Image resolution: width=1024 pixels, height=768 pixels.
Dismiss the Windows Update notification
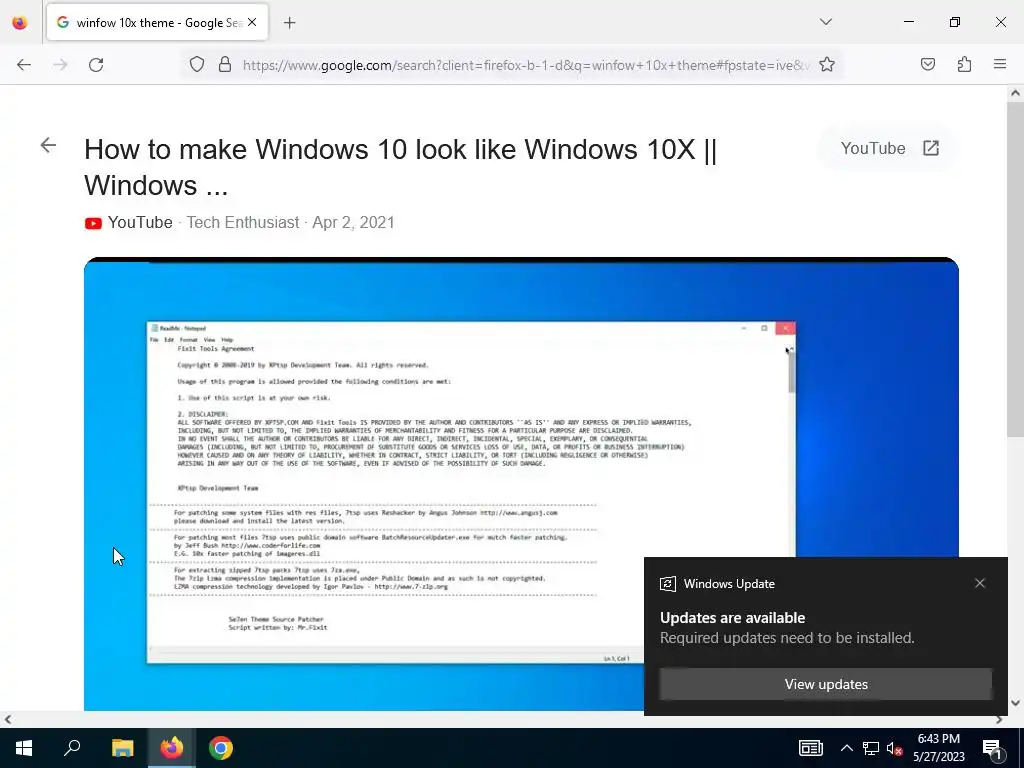(x=980, y=583)
